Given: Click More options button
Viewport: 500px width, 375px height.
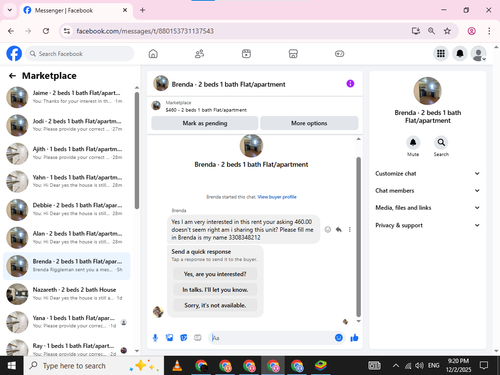Looking at the screenshot, I should pyautogui.click(x=309, y=123).
